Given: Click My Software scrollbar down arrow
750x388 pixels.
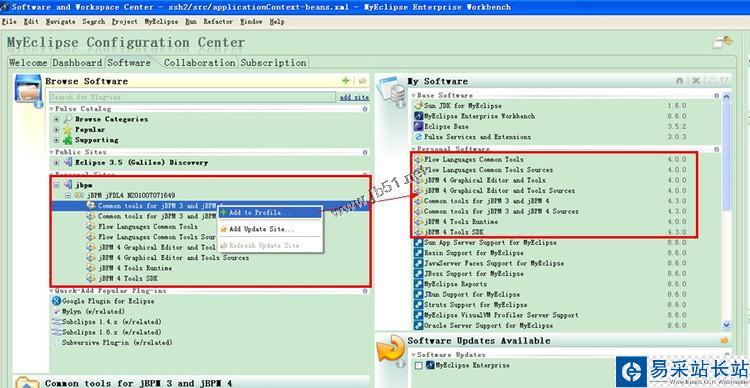Looking at the screenshot, I should click(x=727, y=325).
